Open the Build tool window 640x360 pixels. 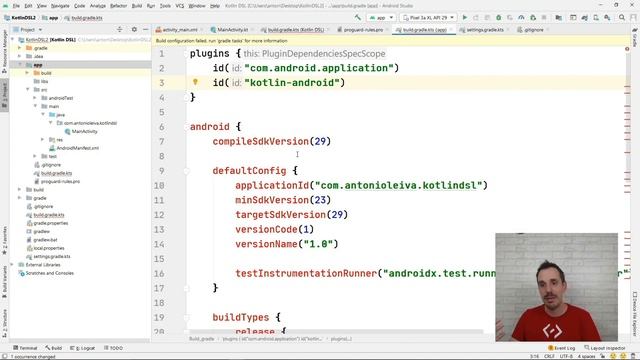53,348
